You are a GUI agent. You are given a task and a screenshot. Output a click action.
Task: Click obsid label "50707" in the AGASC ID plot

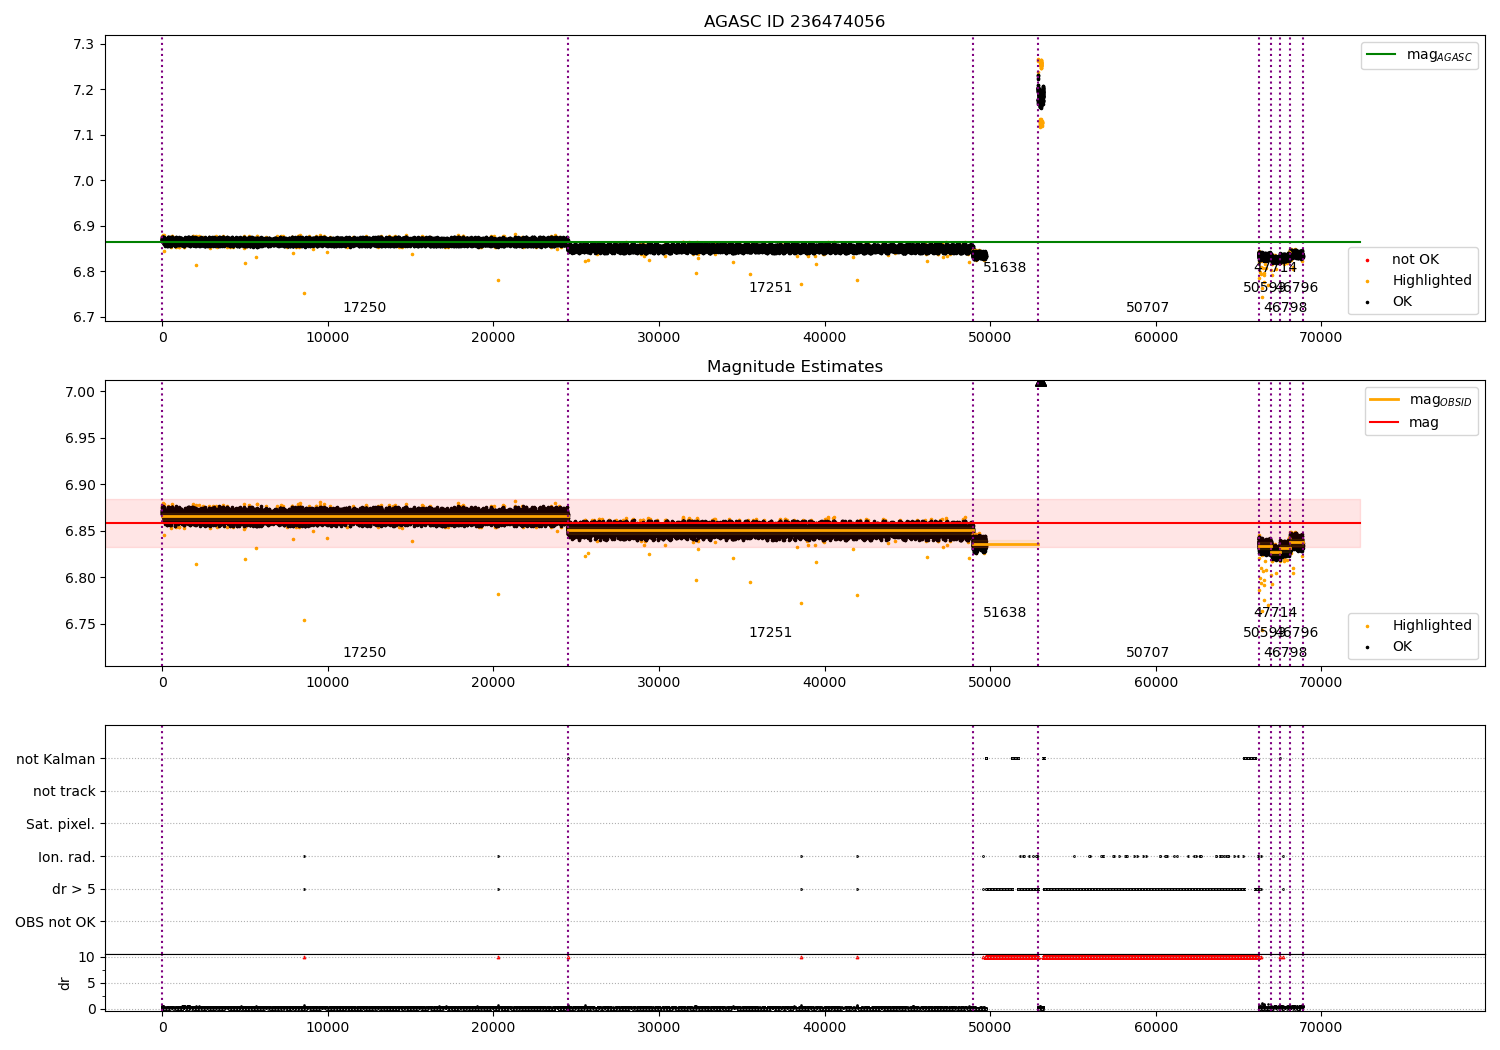1147,308
